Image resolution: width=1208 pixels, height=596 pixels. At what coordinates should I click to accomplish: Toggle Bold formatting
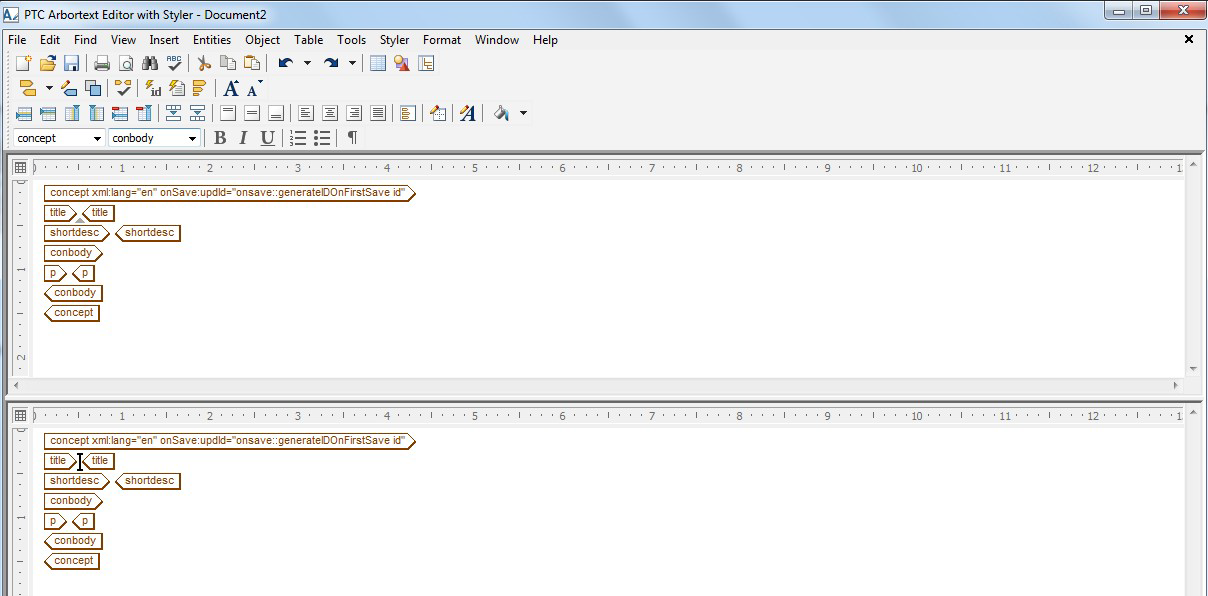click(220, 138)
